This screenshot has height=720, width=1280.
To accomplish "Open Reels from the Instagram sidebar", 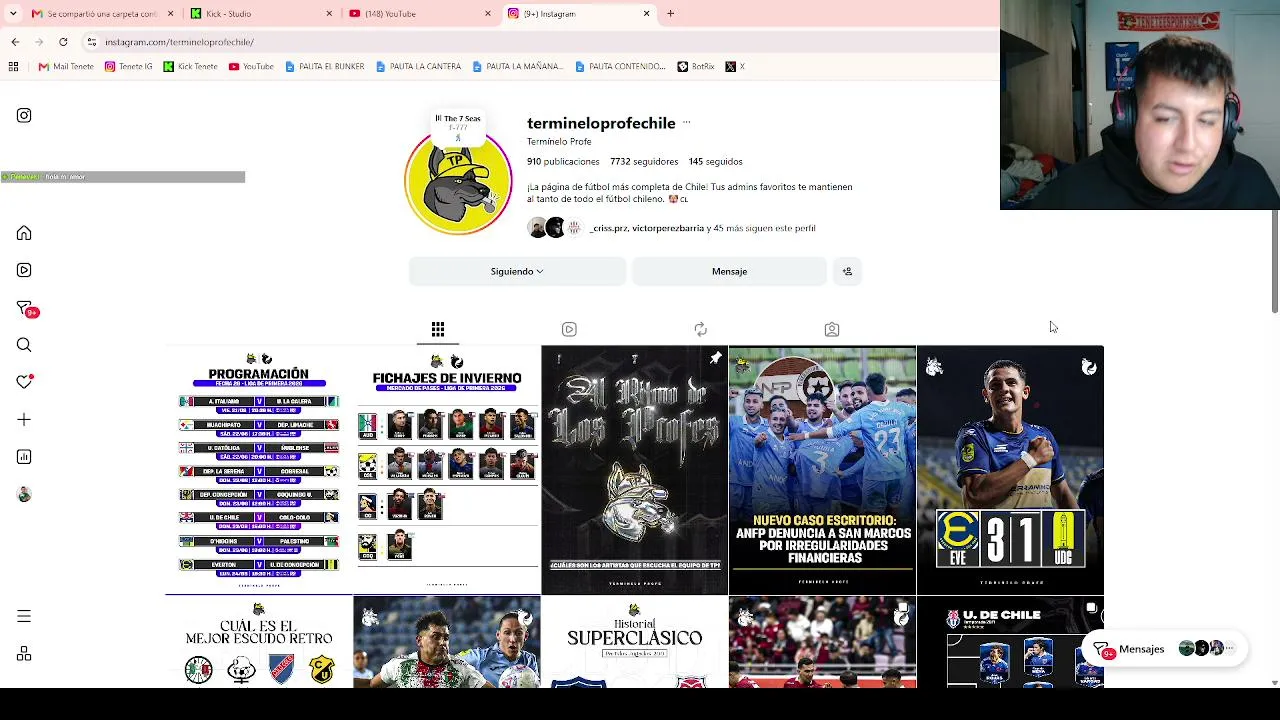I will pos(24,270).
